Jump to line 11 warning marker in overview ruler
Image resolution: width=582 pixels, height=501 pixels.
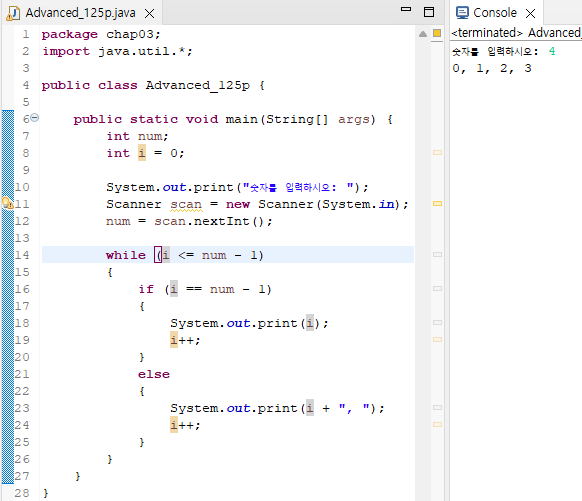[438, 203]
